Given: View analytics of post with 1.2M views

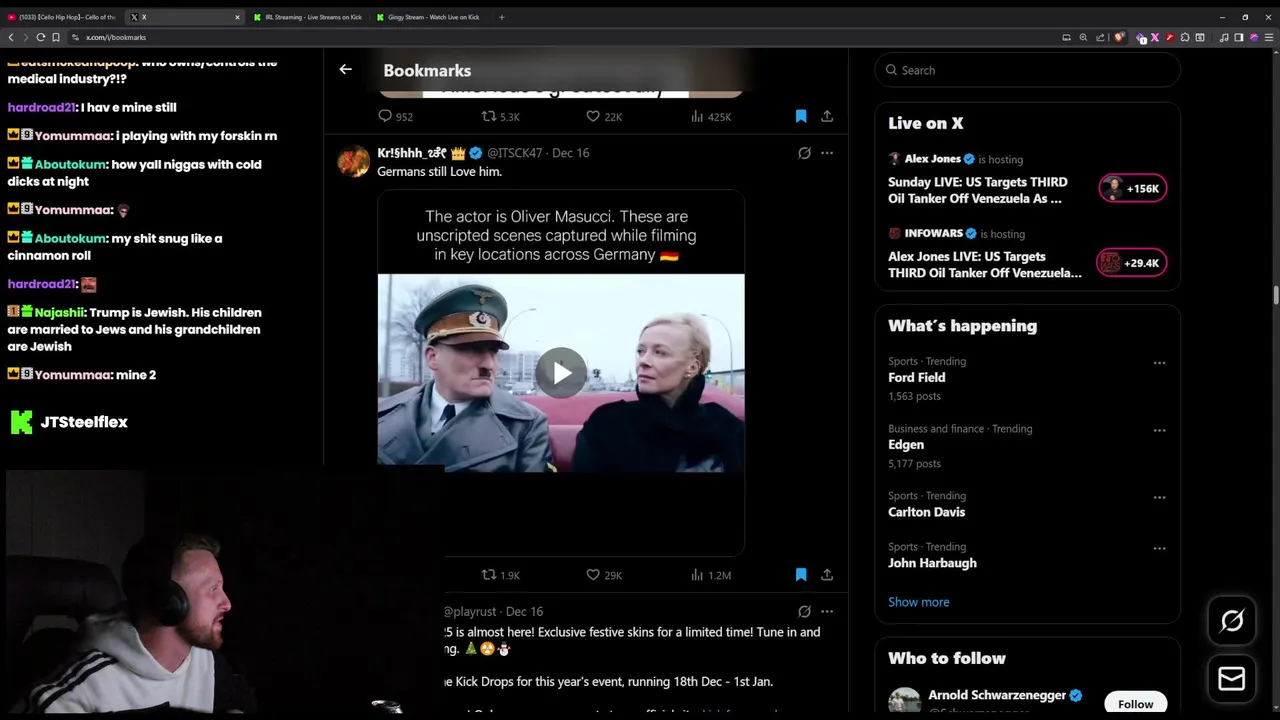Looking at the screenshot, I should point(697,574).
